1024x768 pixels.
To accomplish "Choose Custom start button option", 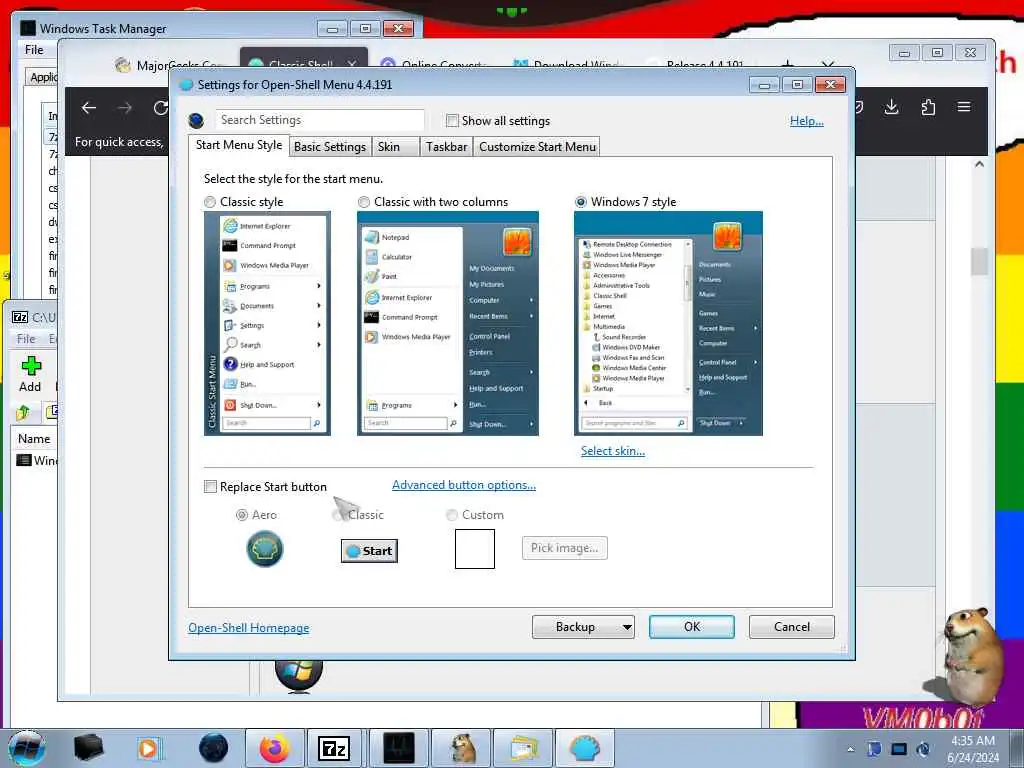I will point(451,515).
